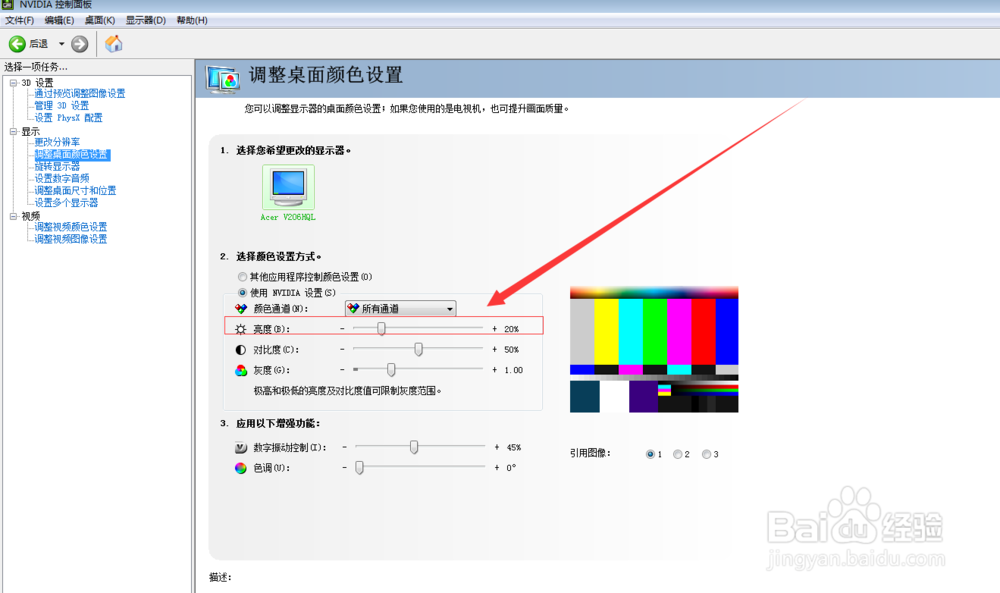Open 通过预览调整图像设置 link
Image resolution: width=1000 pixels, height=593 pixels.
(x=80, y=94)
